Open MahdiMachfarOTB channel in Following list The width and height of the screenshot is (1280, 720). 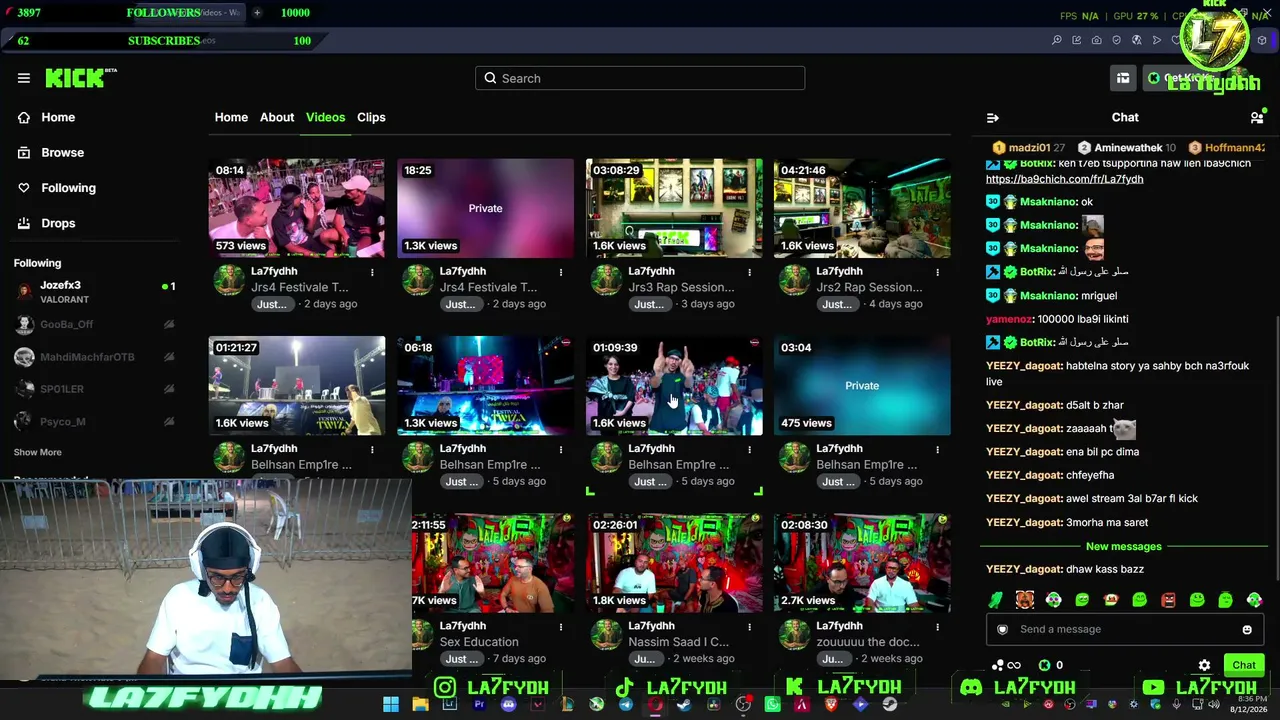coord(95,357)
